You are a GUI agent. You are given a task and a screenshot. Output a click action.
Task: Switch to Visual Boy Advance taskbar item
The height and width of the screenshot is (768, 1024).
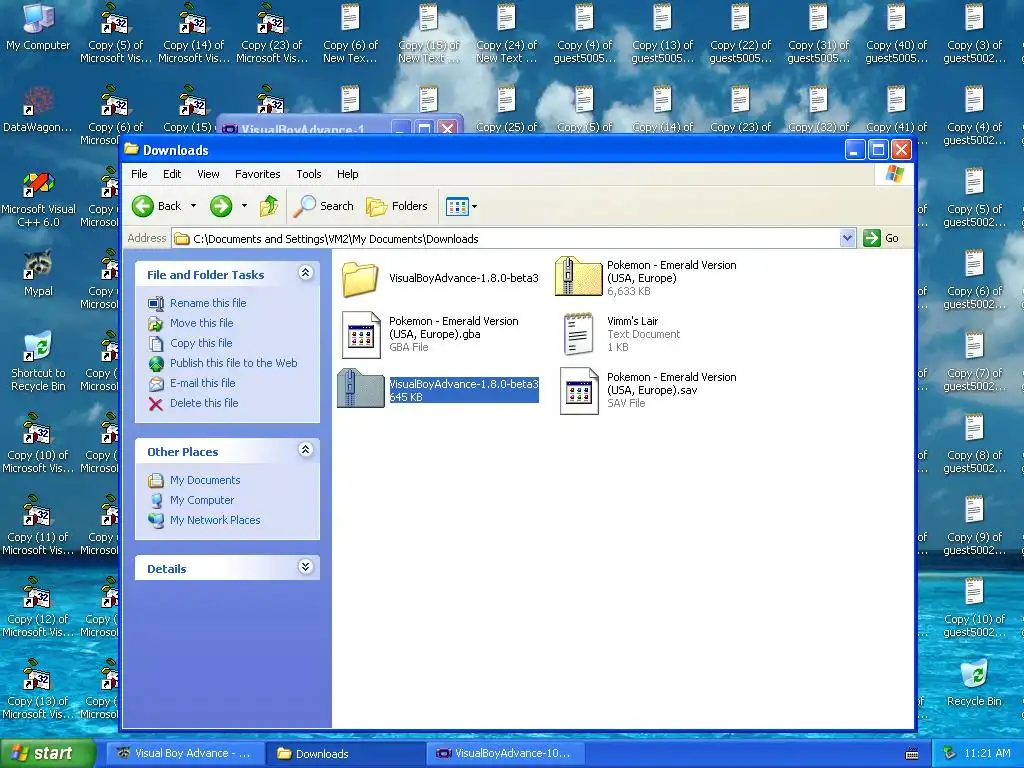[x=185, y=754]
